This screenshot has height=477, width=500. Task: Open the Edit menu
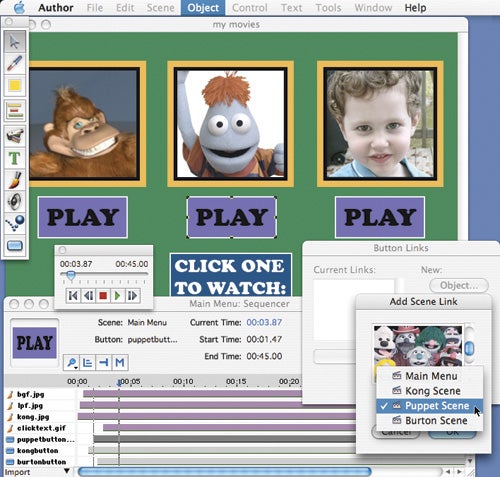125,7
